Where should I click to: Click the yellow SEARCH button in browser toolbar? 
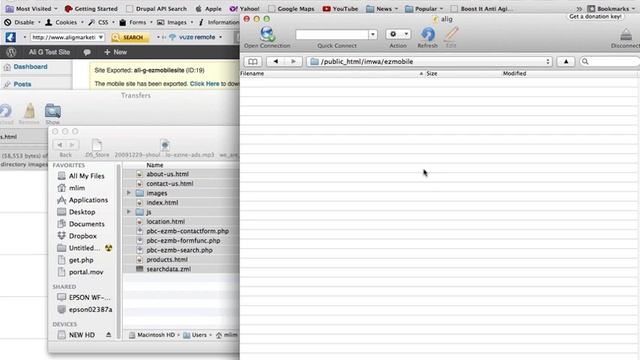point(129,37)
